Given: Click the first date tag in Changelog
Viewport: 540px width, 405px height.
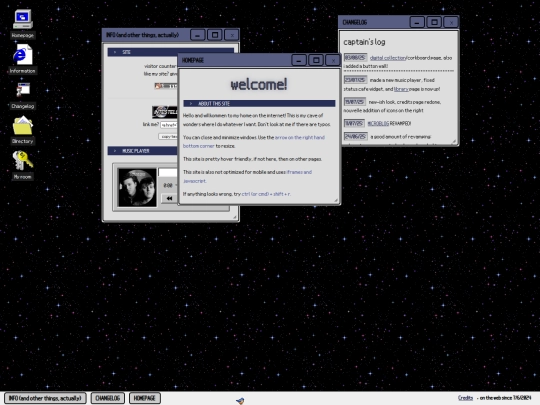Looking at the screenshot, I should pos(355,58).
